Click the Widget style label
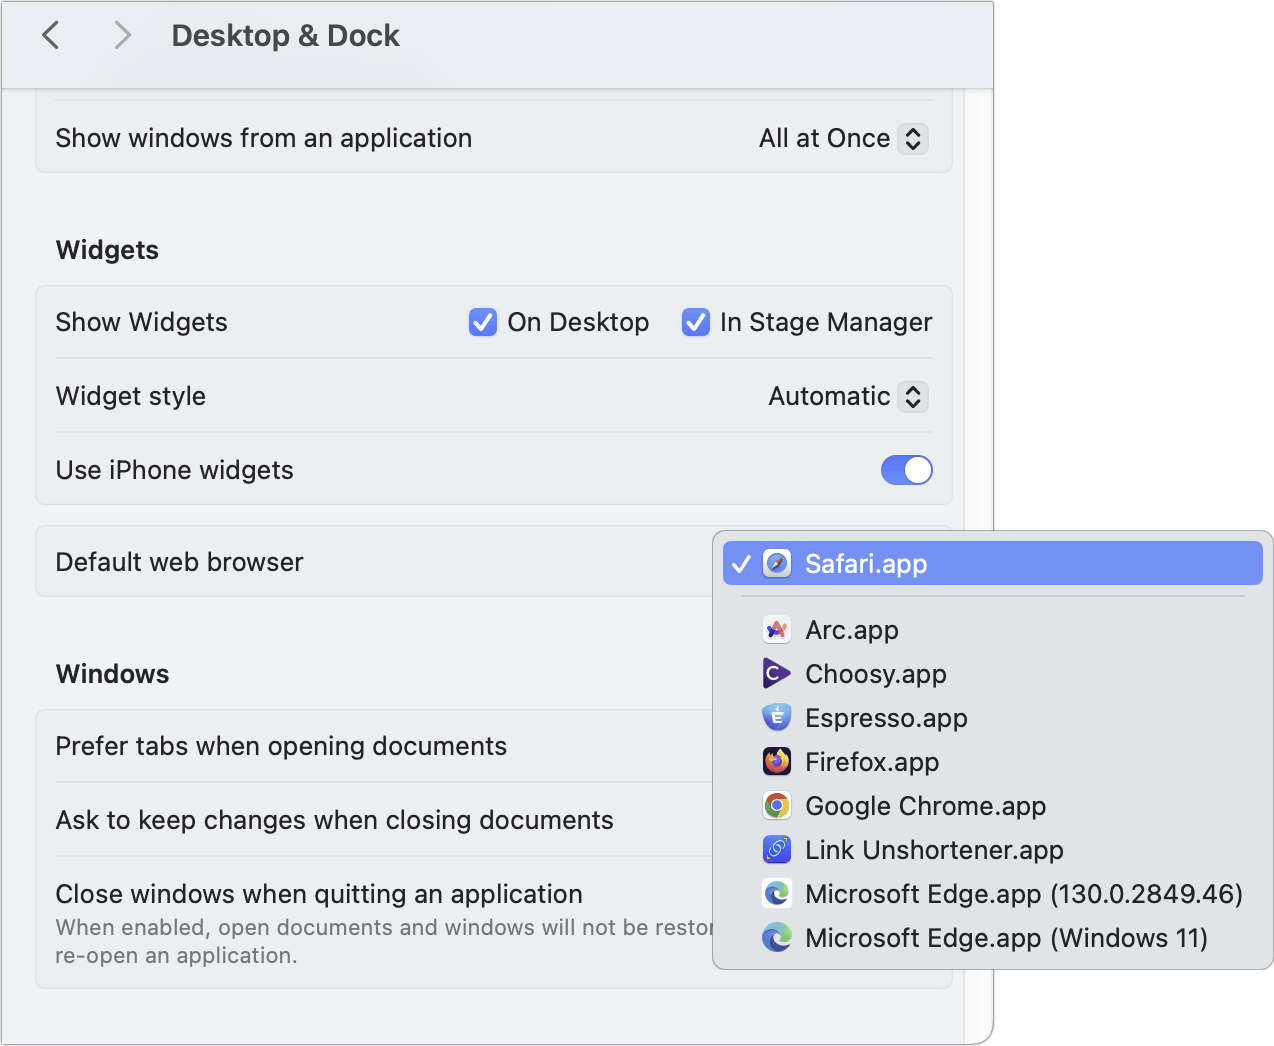 [x=131, y=396]
